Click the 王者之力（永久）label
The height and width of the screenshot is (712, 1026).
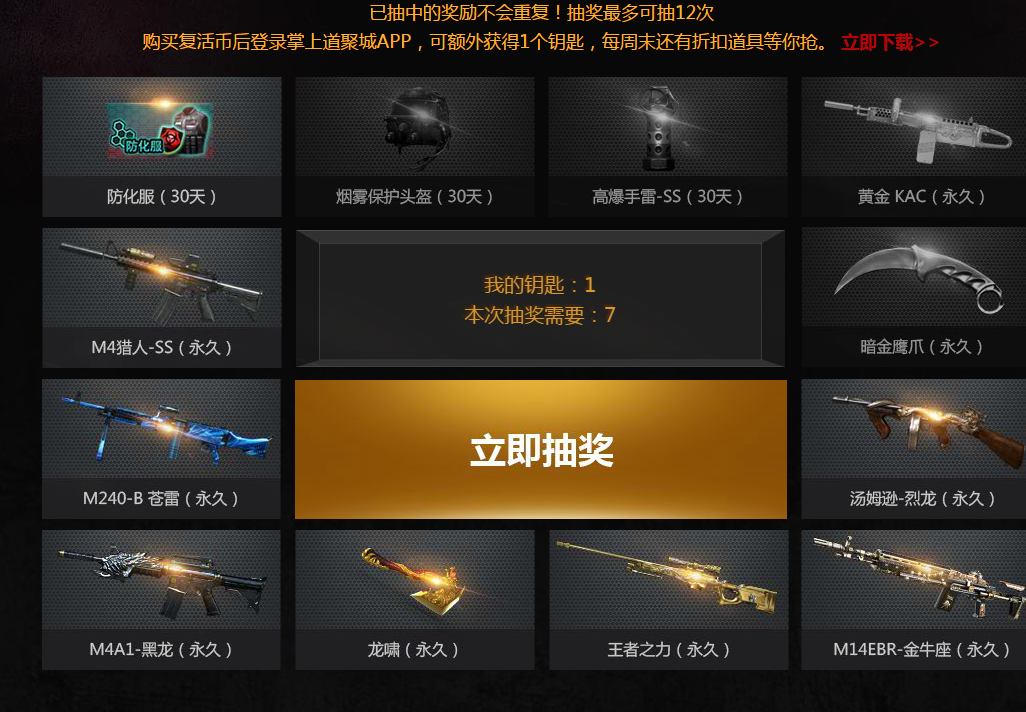(x=668, y=650)
